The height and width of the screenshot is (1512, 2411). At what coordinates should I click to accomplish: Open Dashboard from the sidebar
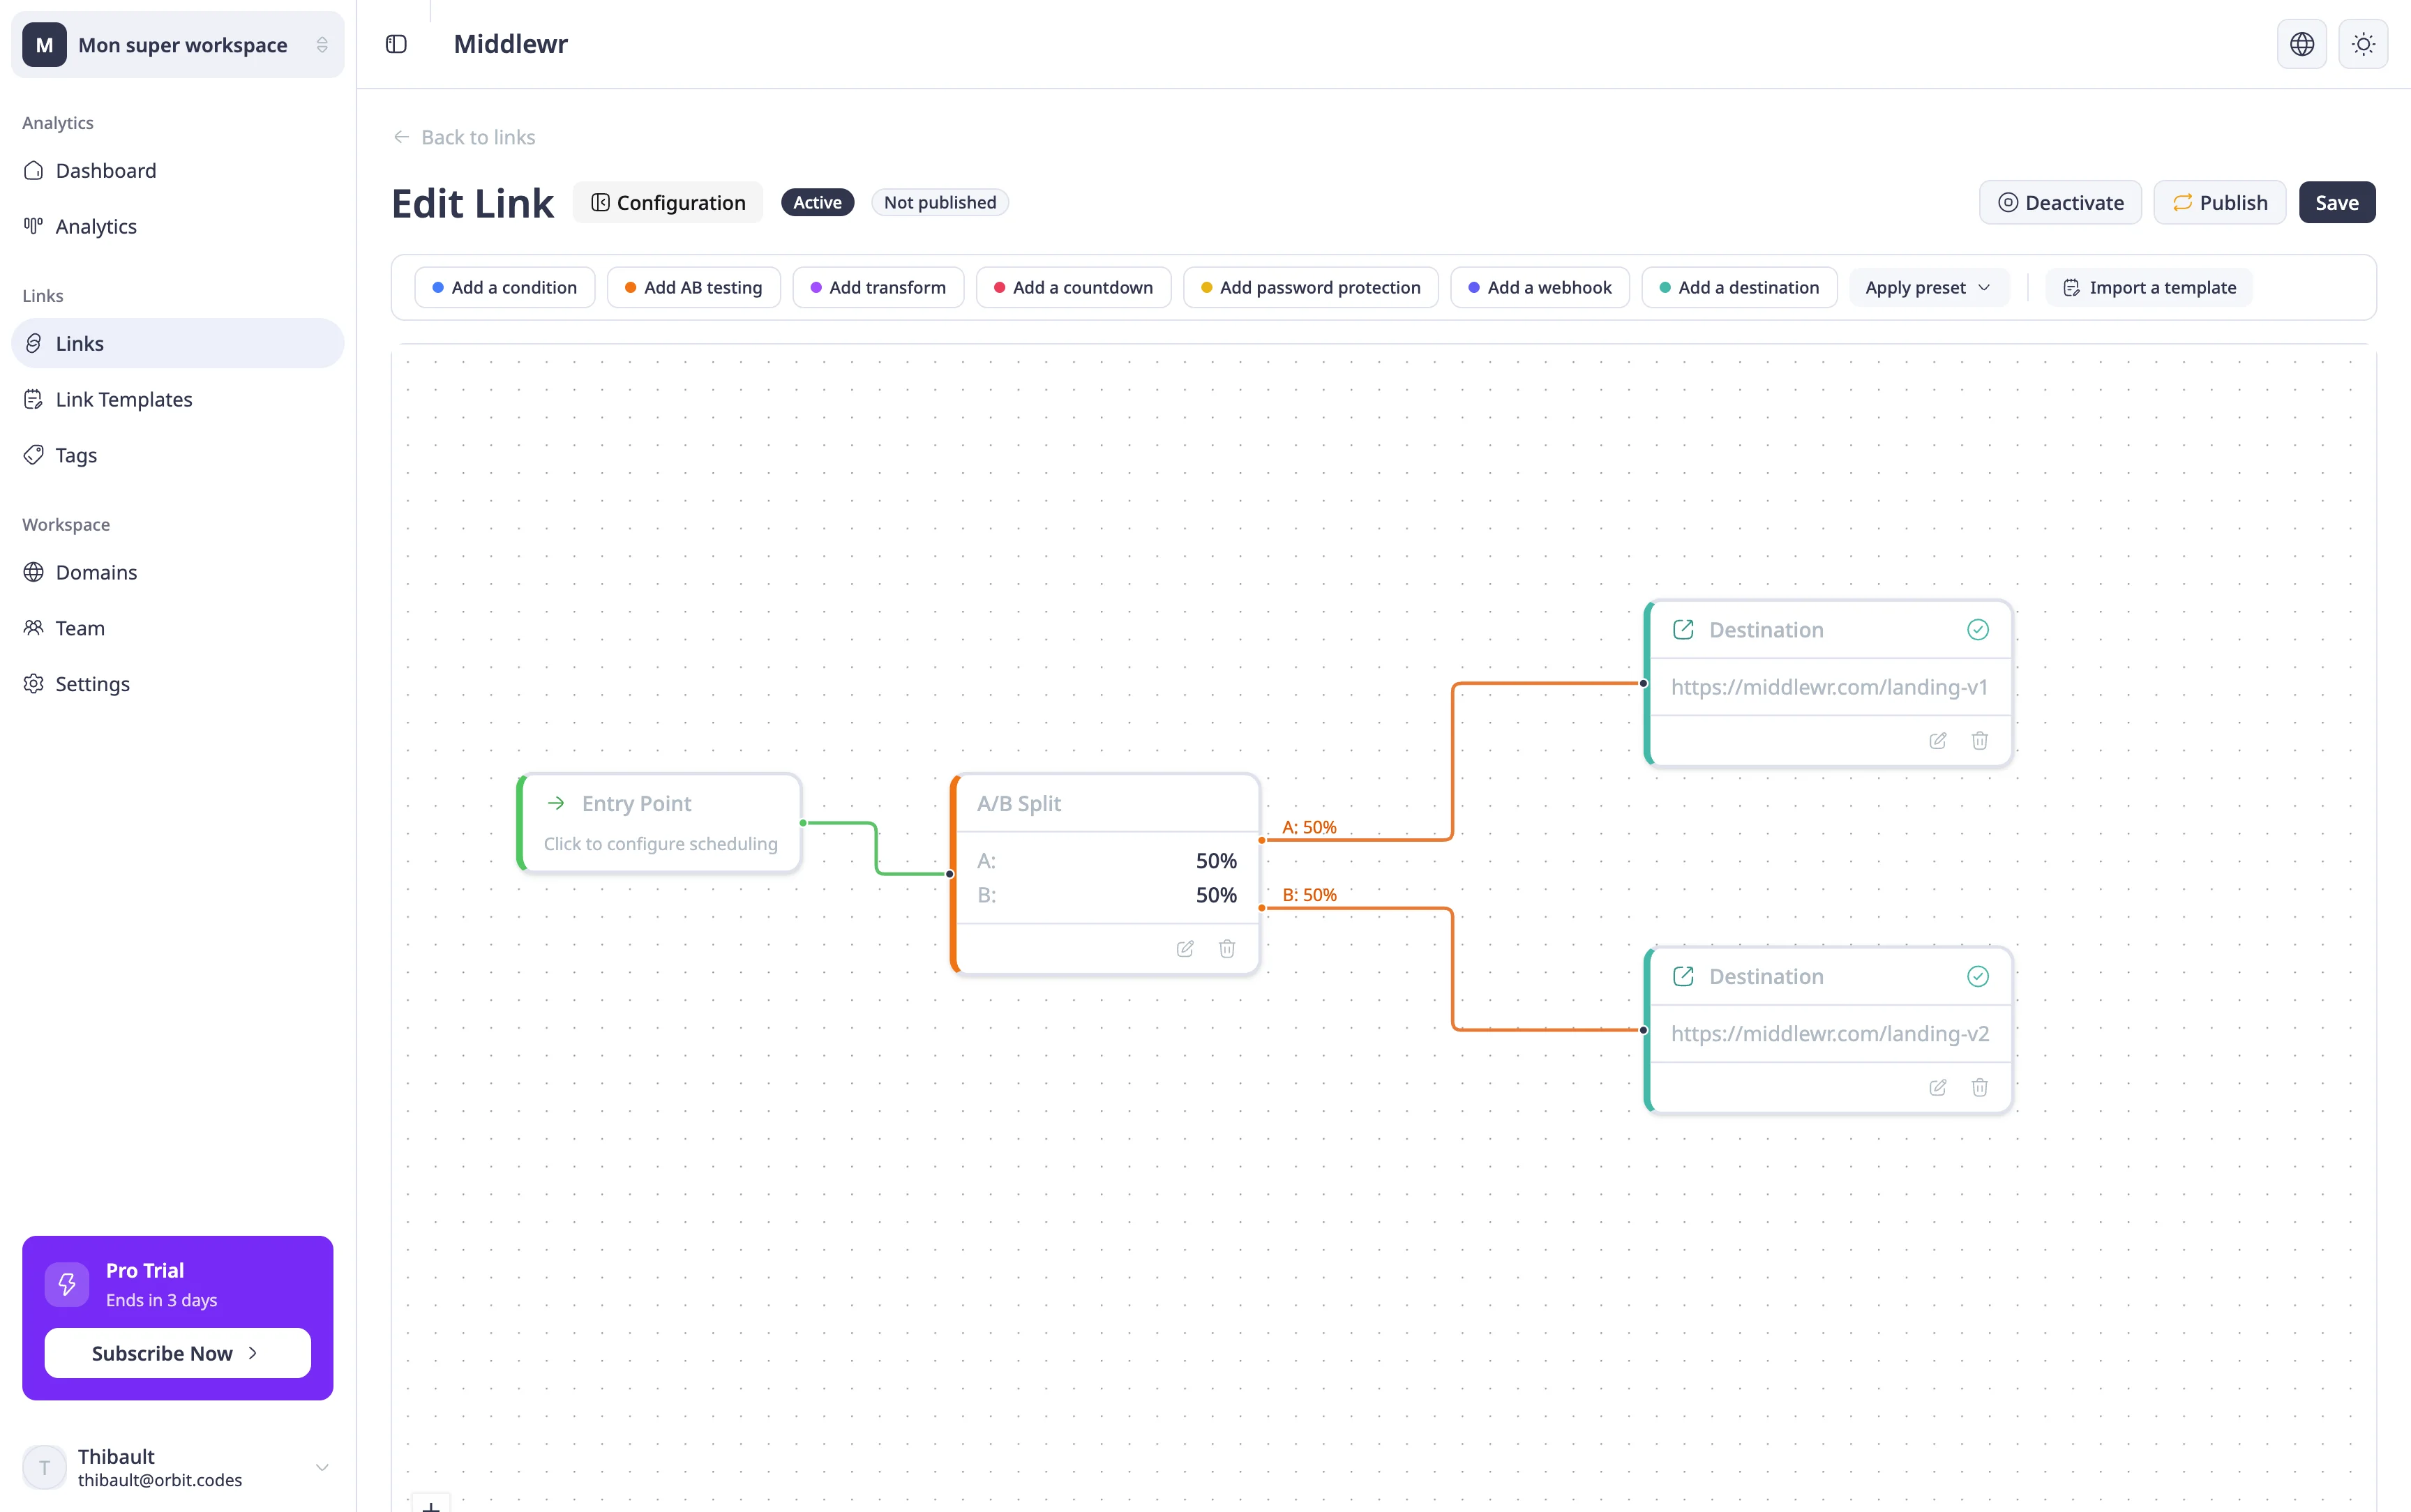(178, 171)
